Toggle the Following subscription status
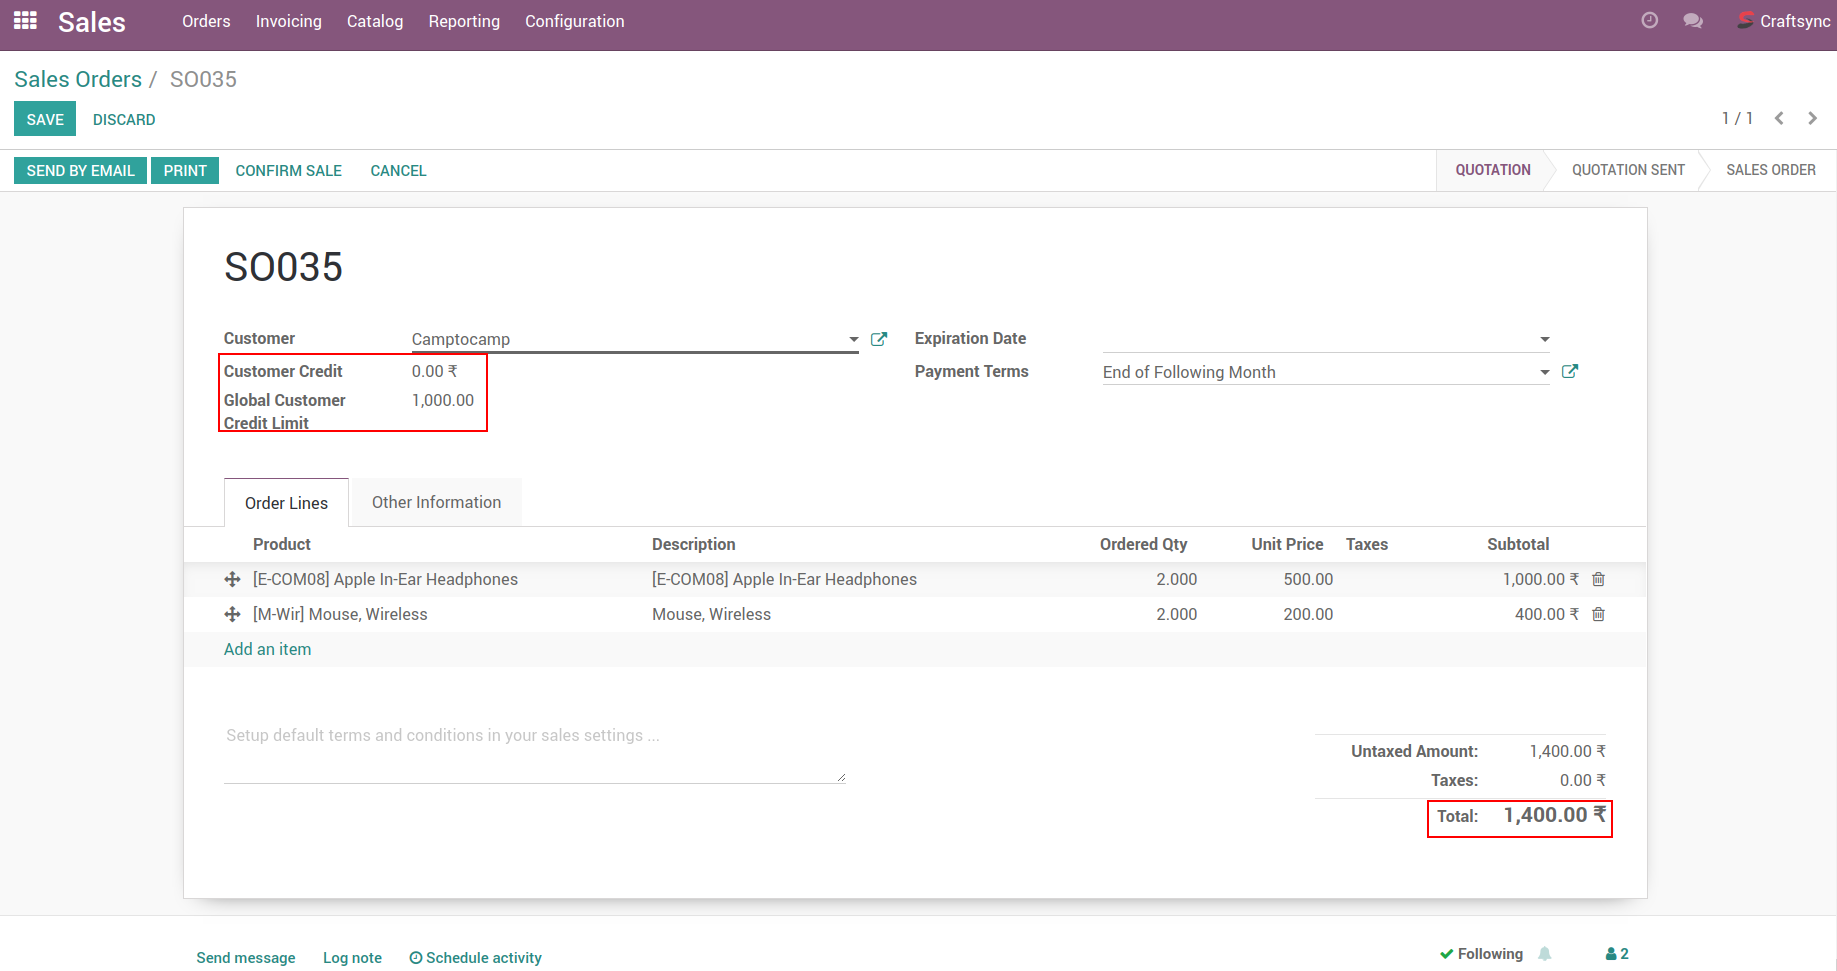 point(1481,954)
